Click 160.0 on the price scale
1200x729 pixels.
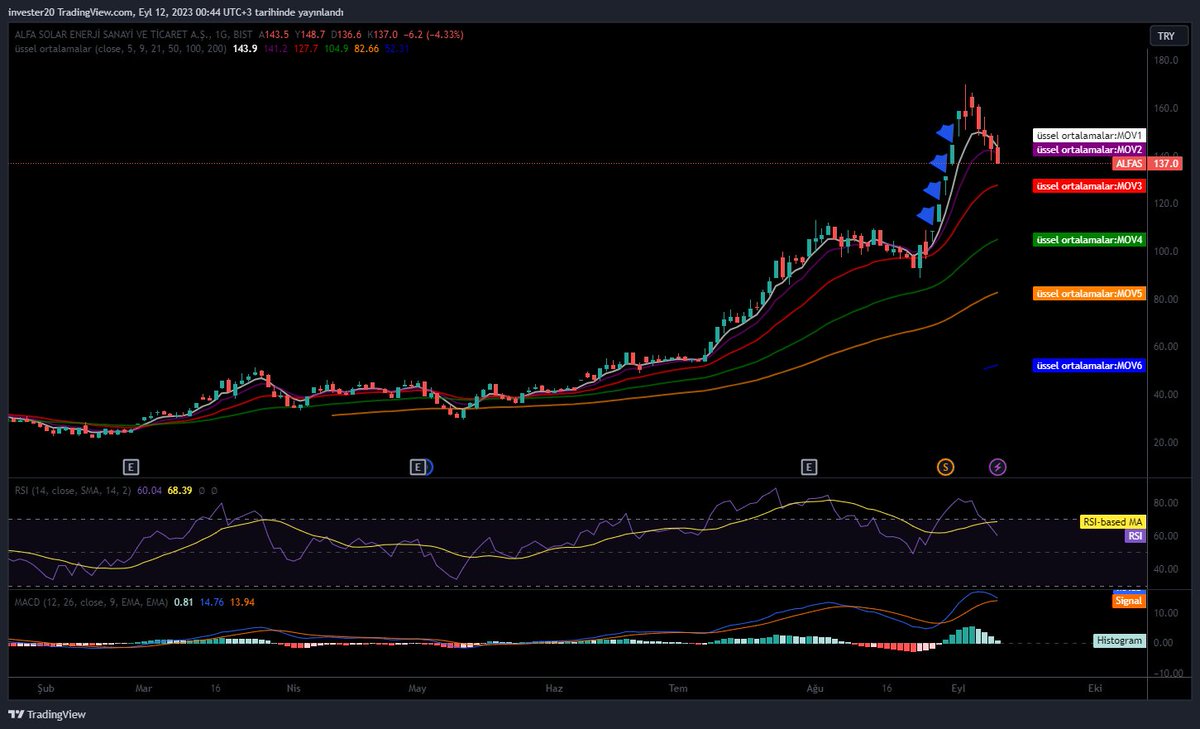point(1164,108)
